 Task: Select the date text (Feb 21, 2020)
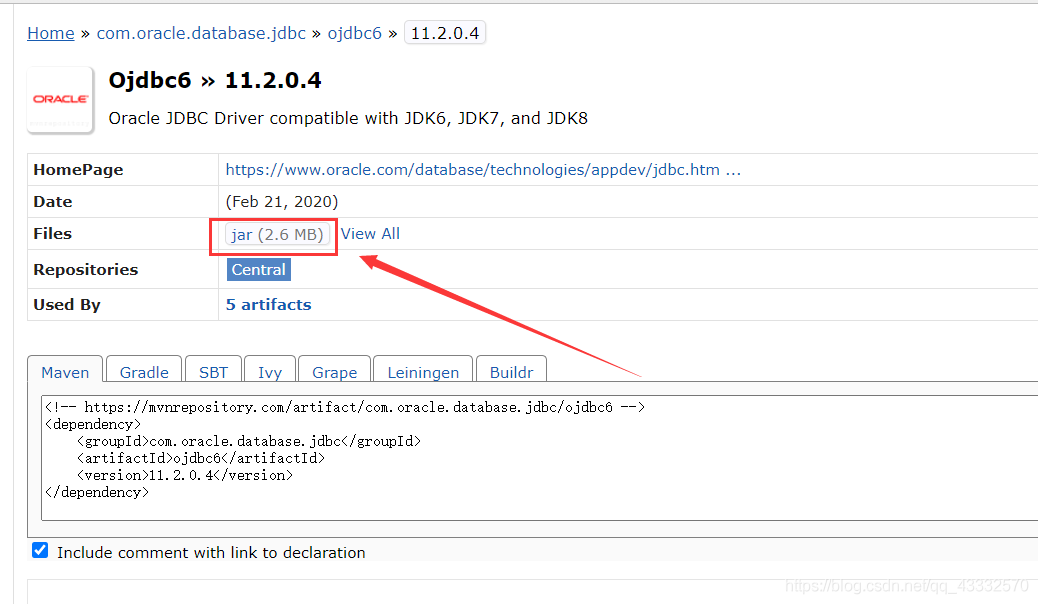coord(282,201)
